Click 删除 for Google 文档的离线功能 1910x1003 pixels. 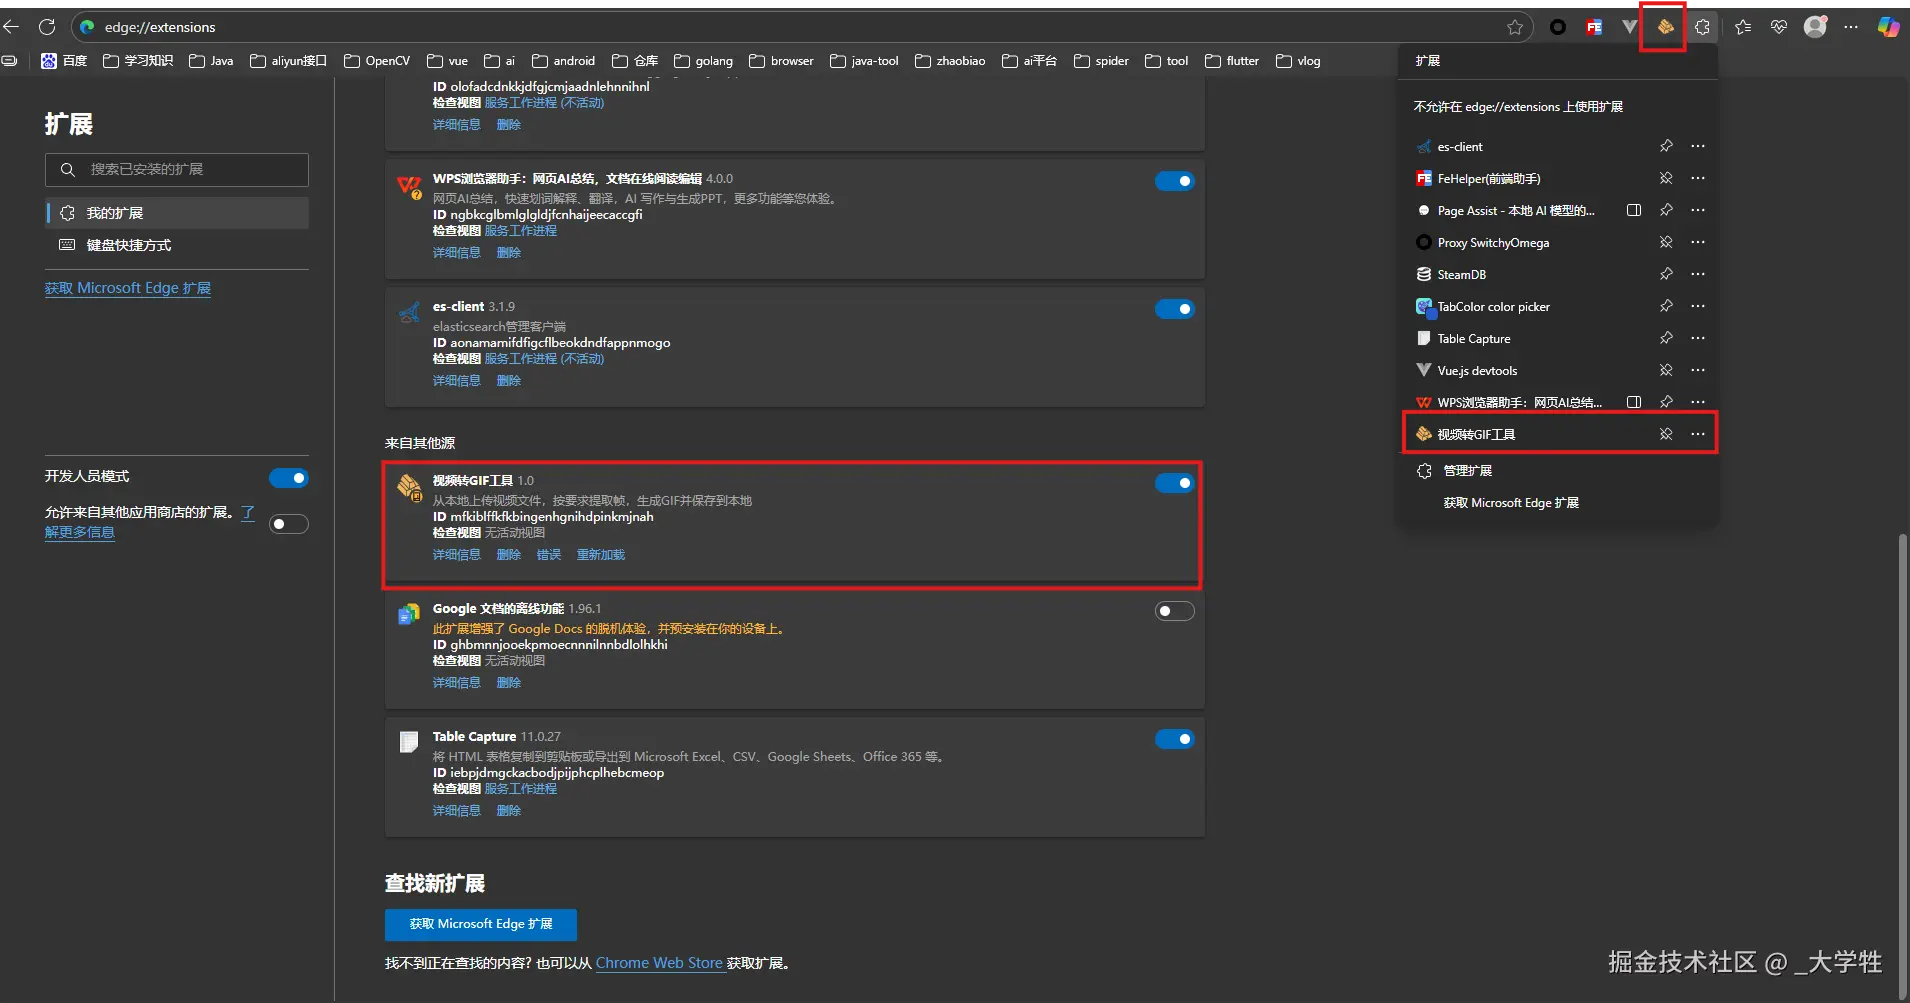coord(509,683)
